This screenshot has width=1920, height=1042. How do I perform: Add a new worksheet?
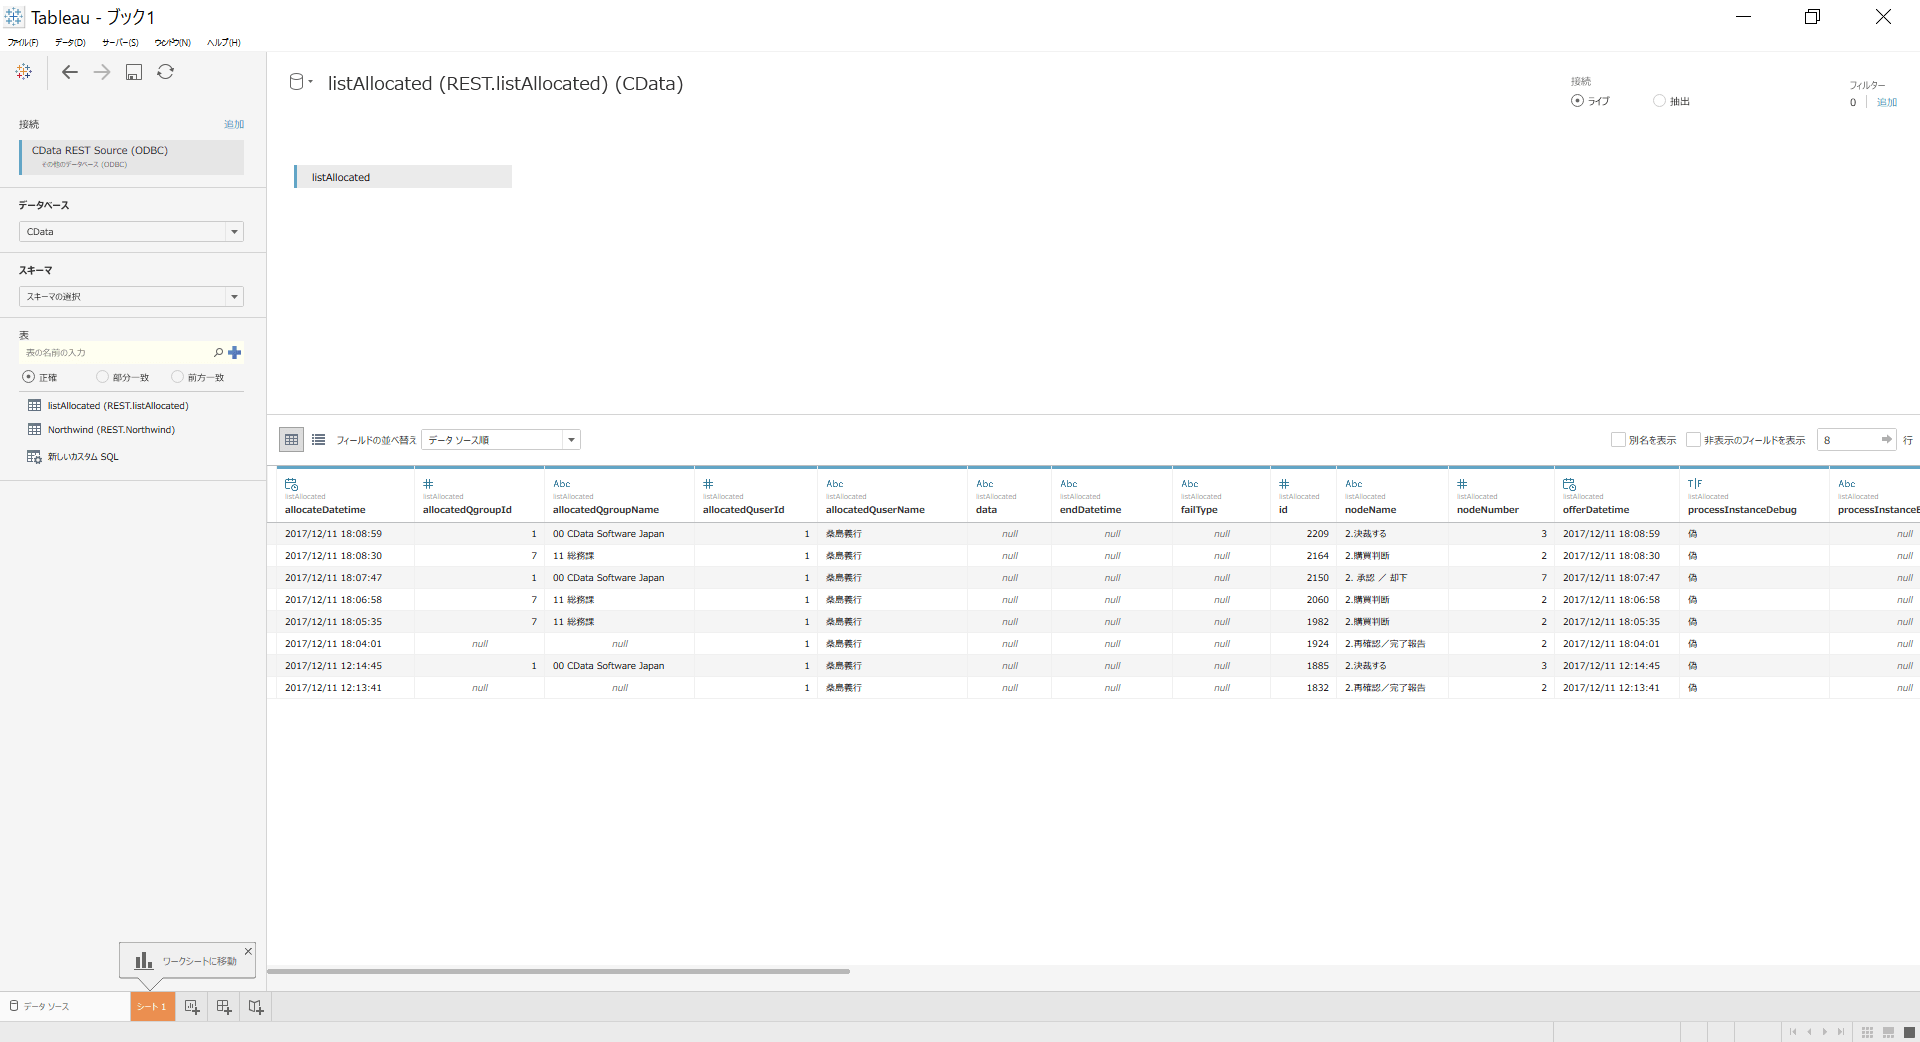[x=192, y=1007]
